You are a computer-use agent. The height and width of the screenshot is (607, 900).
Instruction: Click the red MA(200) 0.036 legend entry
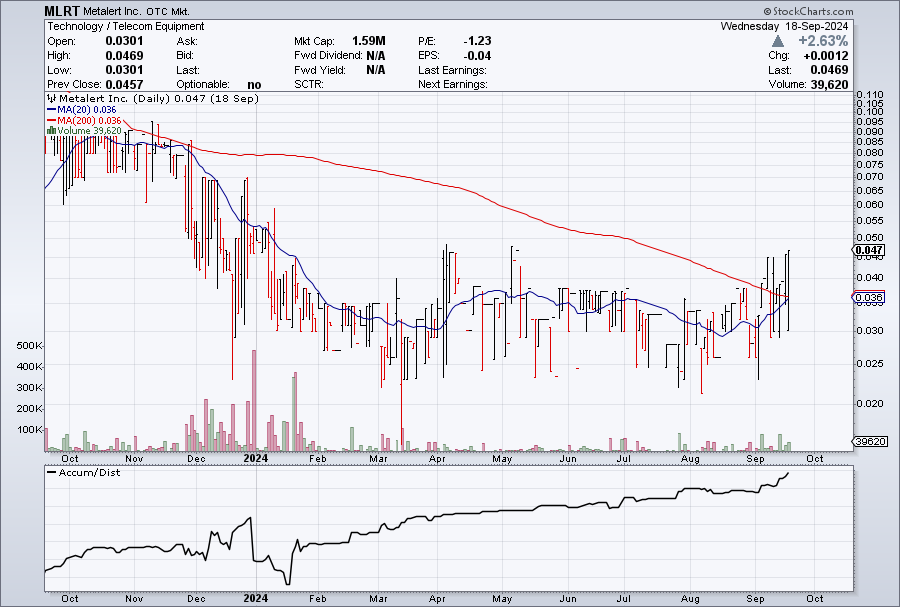click(84, 120)
